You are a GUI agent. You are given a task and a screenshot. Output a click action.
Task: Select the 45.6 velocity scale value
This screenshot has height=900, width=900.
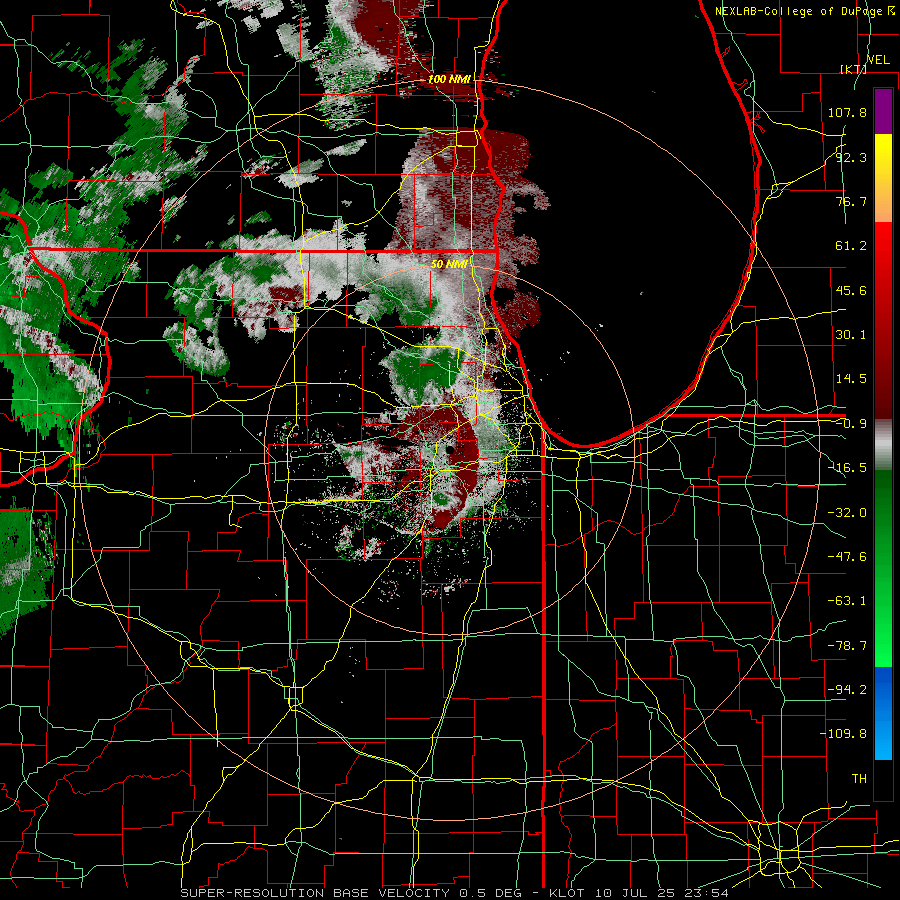tap(851, 290)
